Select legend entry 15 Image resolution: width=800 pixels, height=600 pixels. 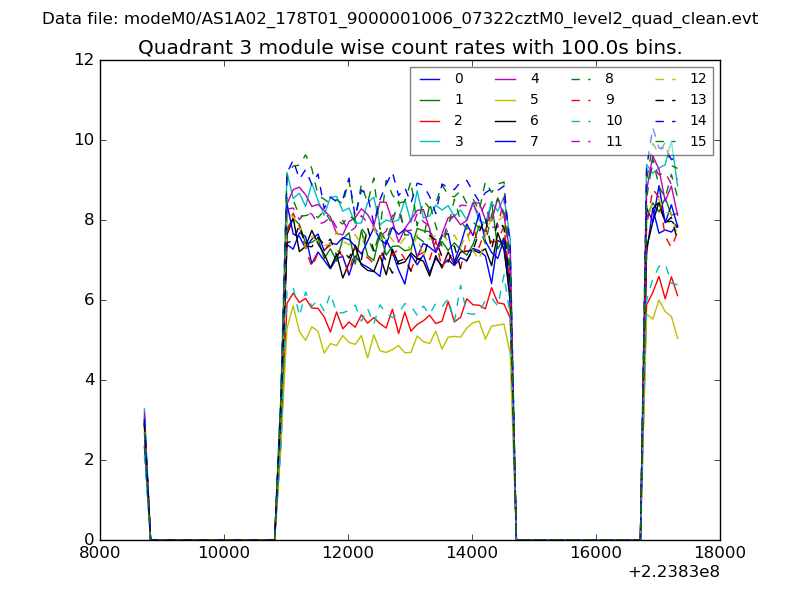coord(698,141)
